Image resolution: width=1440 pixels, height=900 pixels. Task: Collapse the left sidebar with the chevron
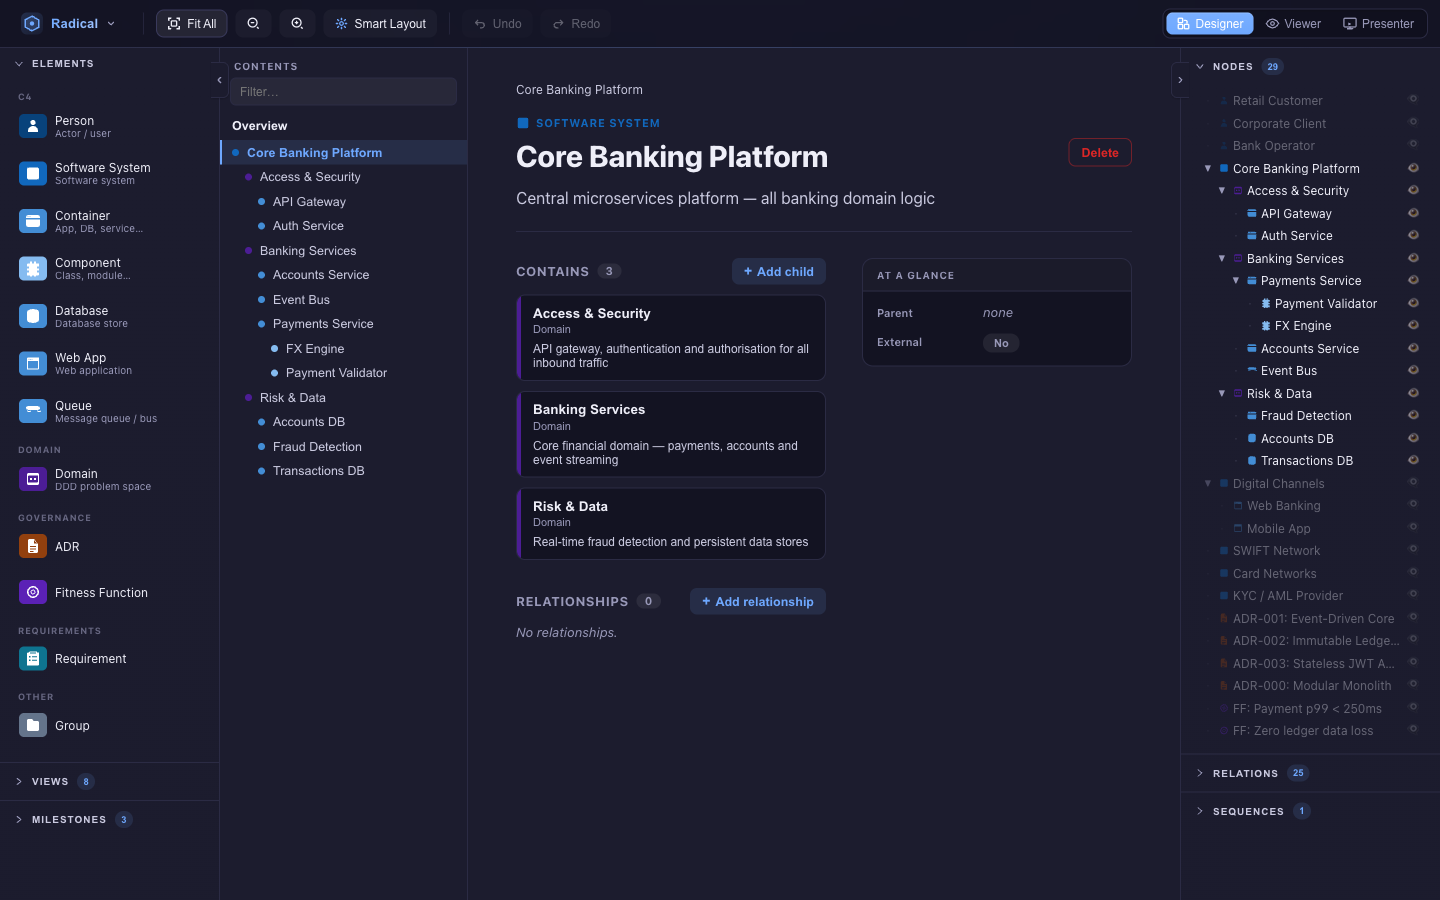point(219,80)
